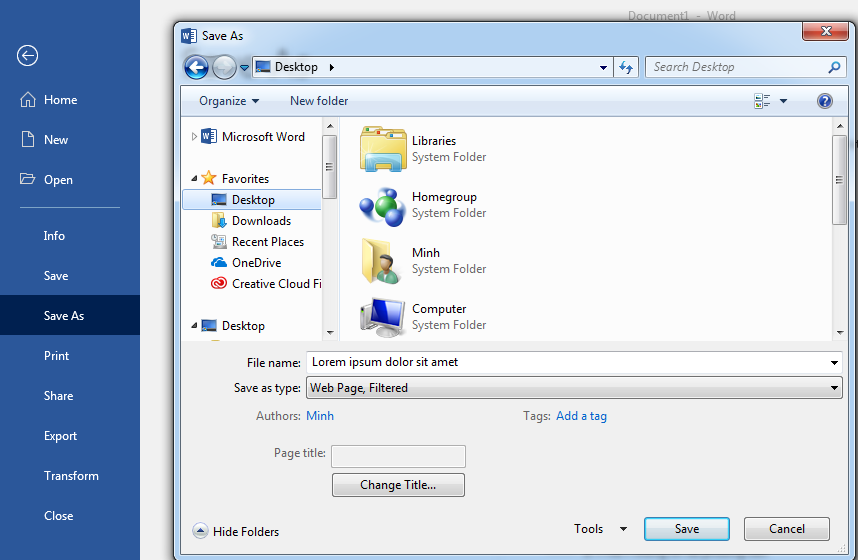Click the Word icon in Save As title bar

pos(189,36)
